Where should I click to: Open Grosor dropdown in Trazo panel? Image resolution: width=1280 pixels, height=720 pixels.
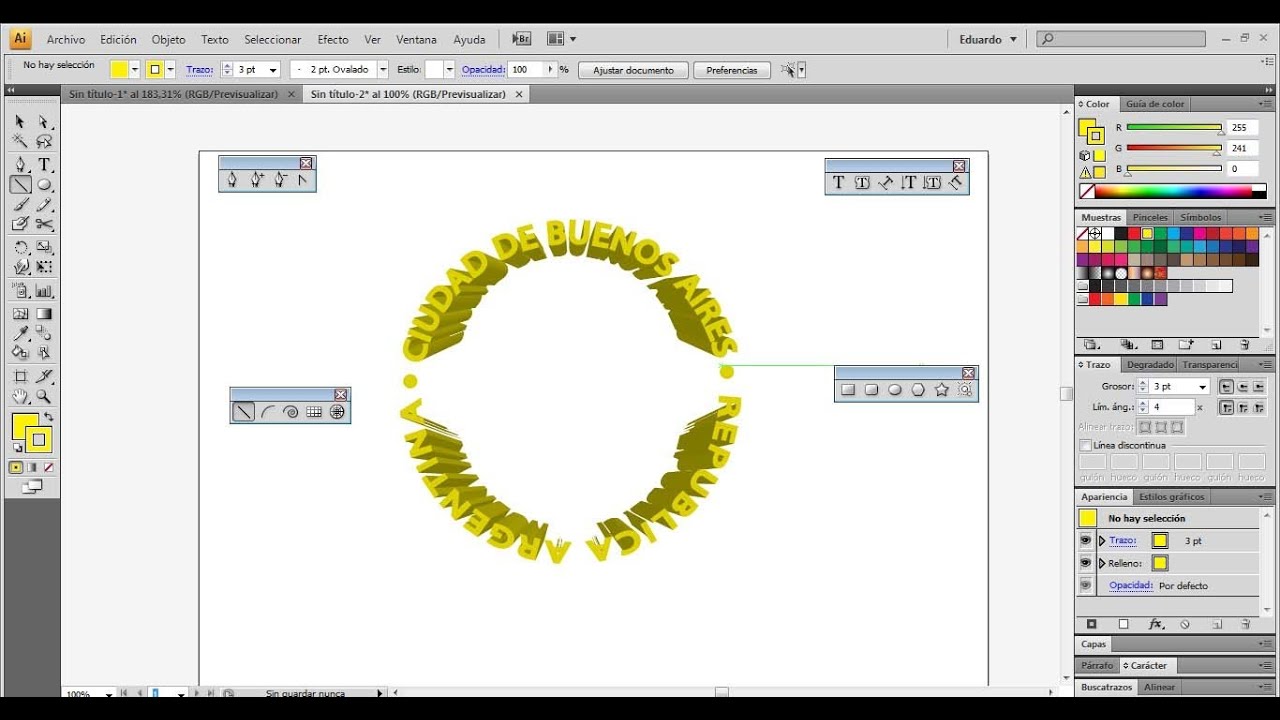(1202, 386)
